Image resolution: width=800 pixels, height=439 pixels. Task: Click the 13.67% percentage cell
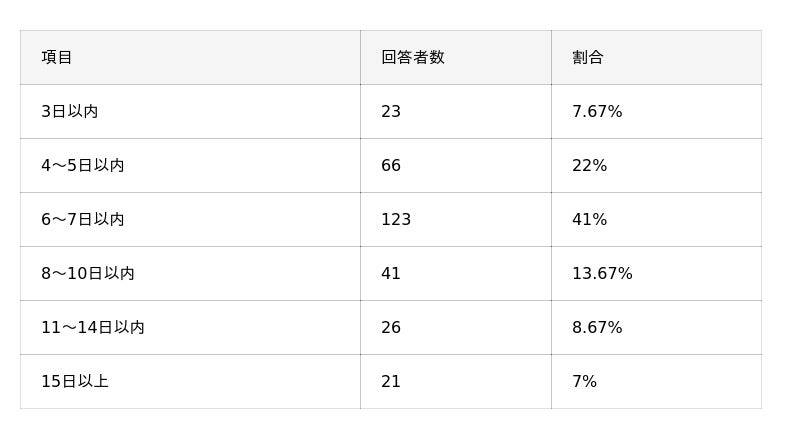(602, 274)
